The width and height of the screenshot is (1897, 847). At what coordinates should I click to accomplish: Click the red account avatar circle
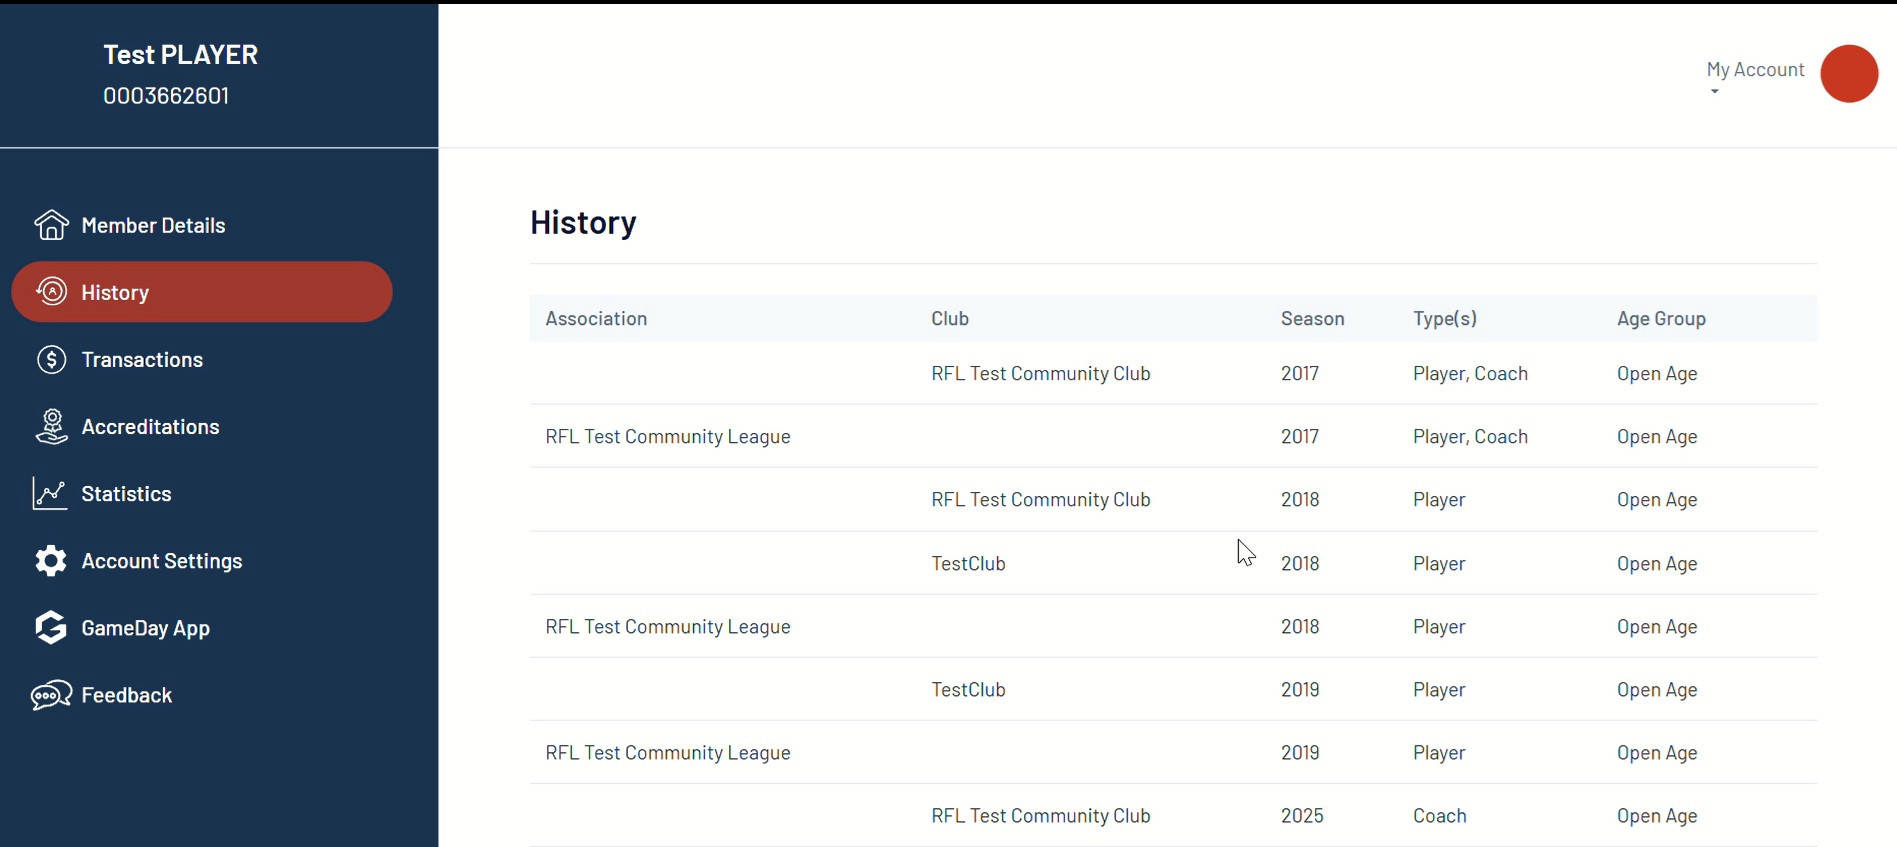click(x=1849, y=73)
